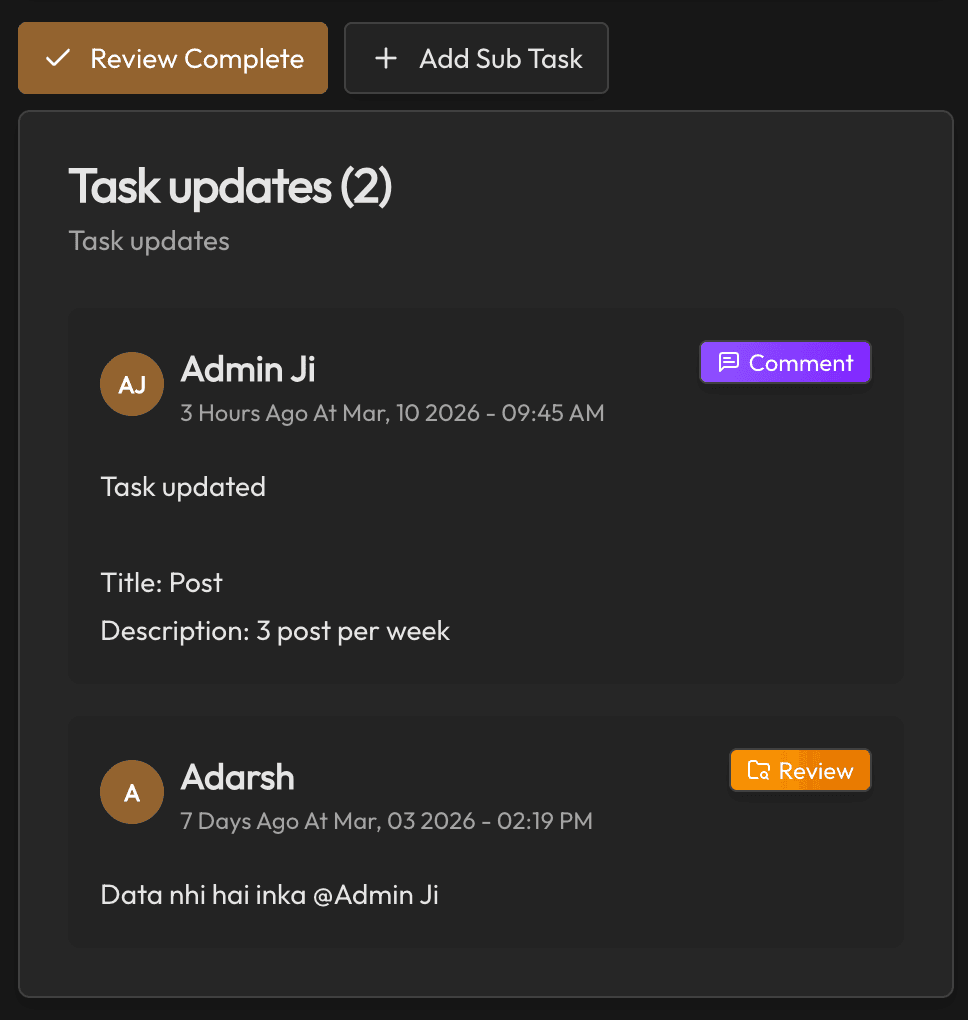The width and height of the screenshot is (968, 1020).
Task: Click the @Admin Ji mention
Action: [x=376, y=895]
